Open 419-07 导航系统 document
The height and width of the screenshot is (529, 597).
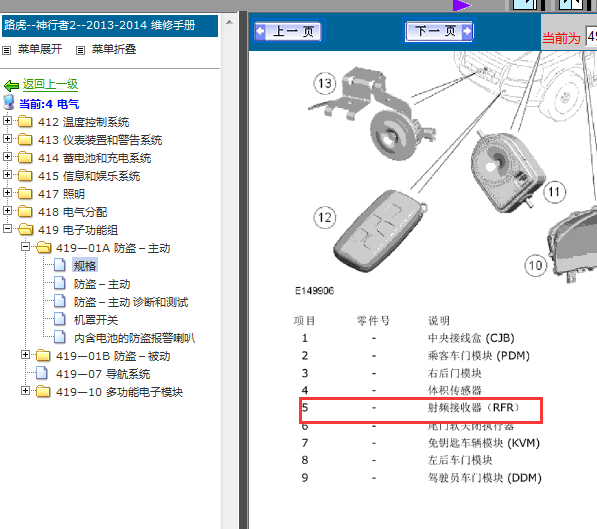click(x=103, y=374)
